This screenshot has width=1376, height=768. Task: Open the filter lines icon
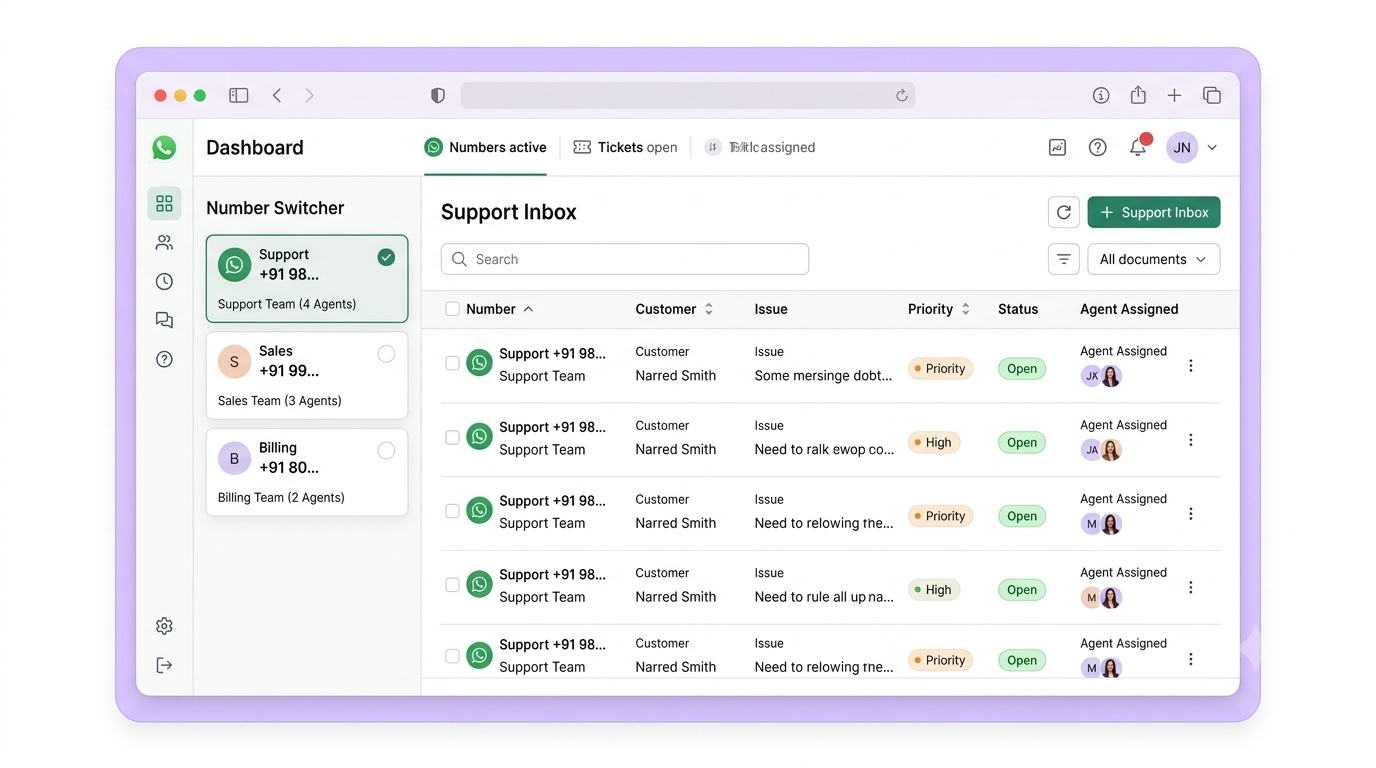click(1064, 259)
